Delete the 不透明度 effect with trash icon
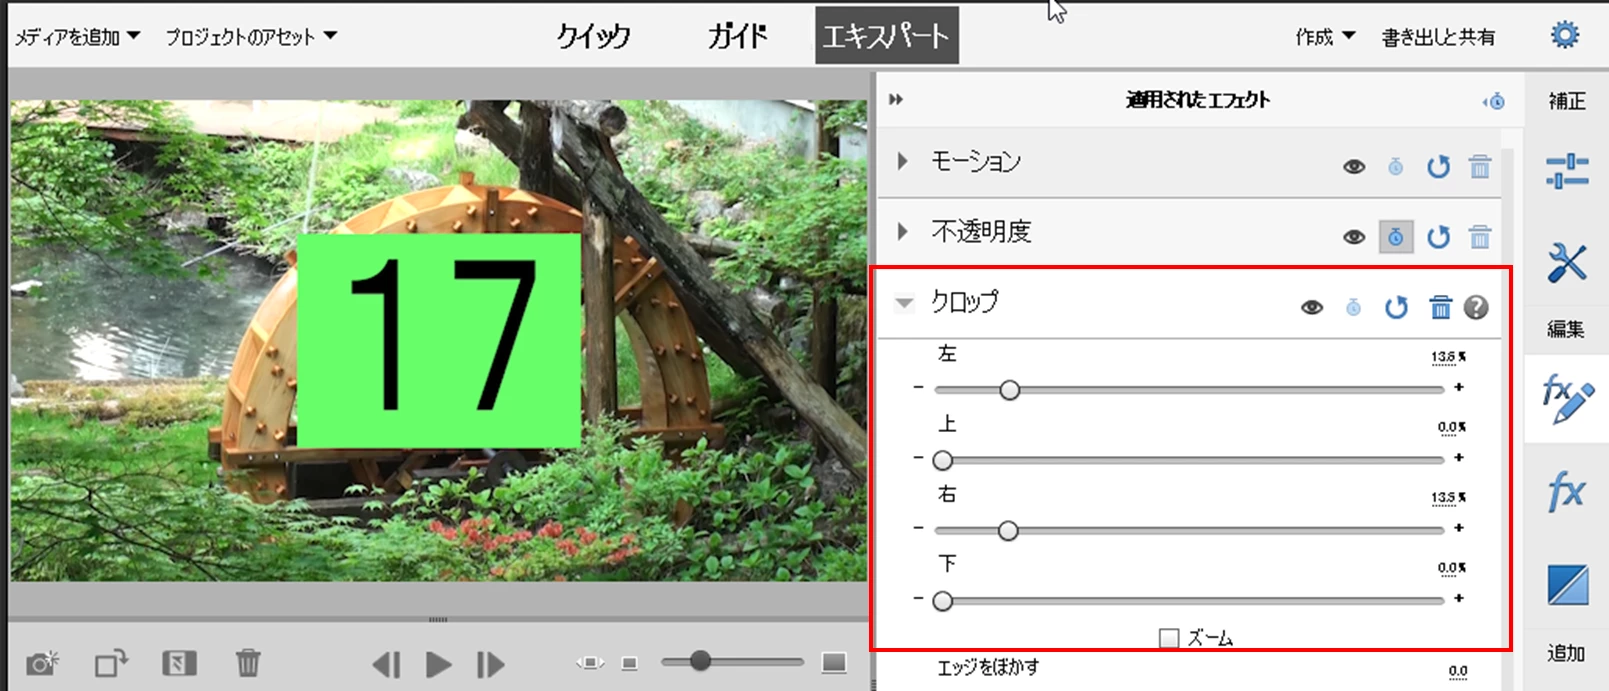 point(1480,237)
